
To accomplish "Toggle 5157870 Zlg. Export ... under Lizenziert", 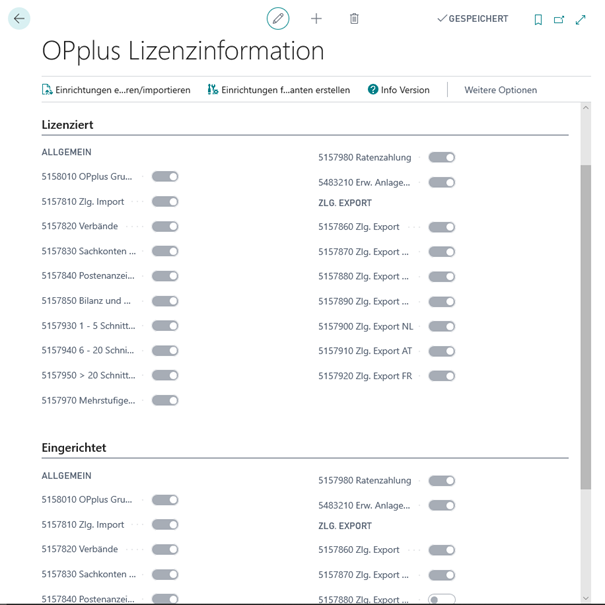I will click(442, 252).
